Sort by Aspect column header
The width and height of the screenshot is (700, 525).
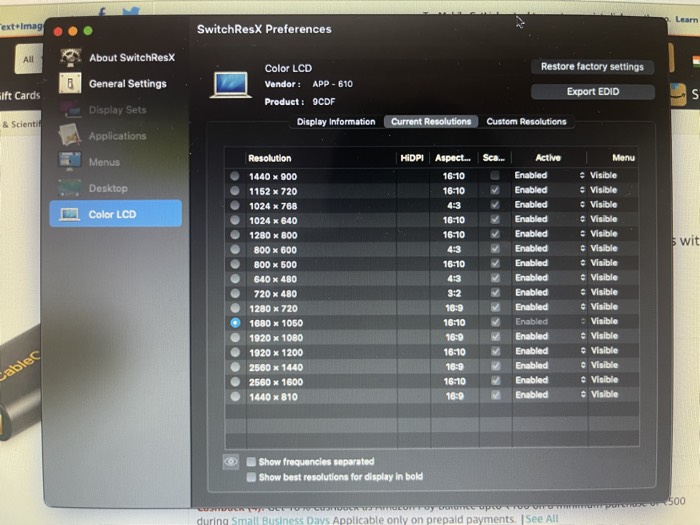[x=453, y=158]
